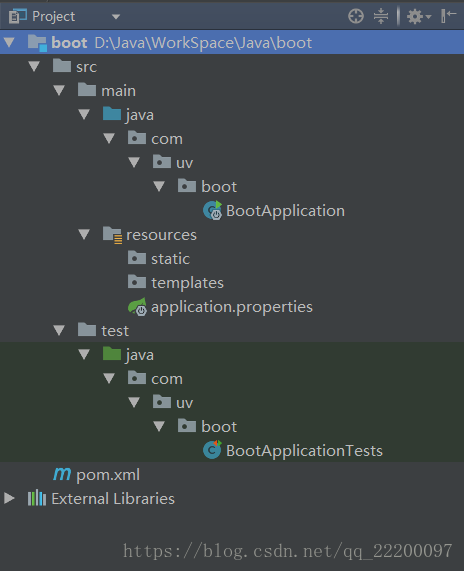Click the green java test folder icon

tap(112, 354)
